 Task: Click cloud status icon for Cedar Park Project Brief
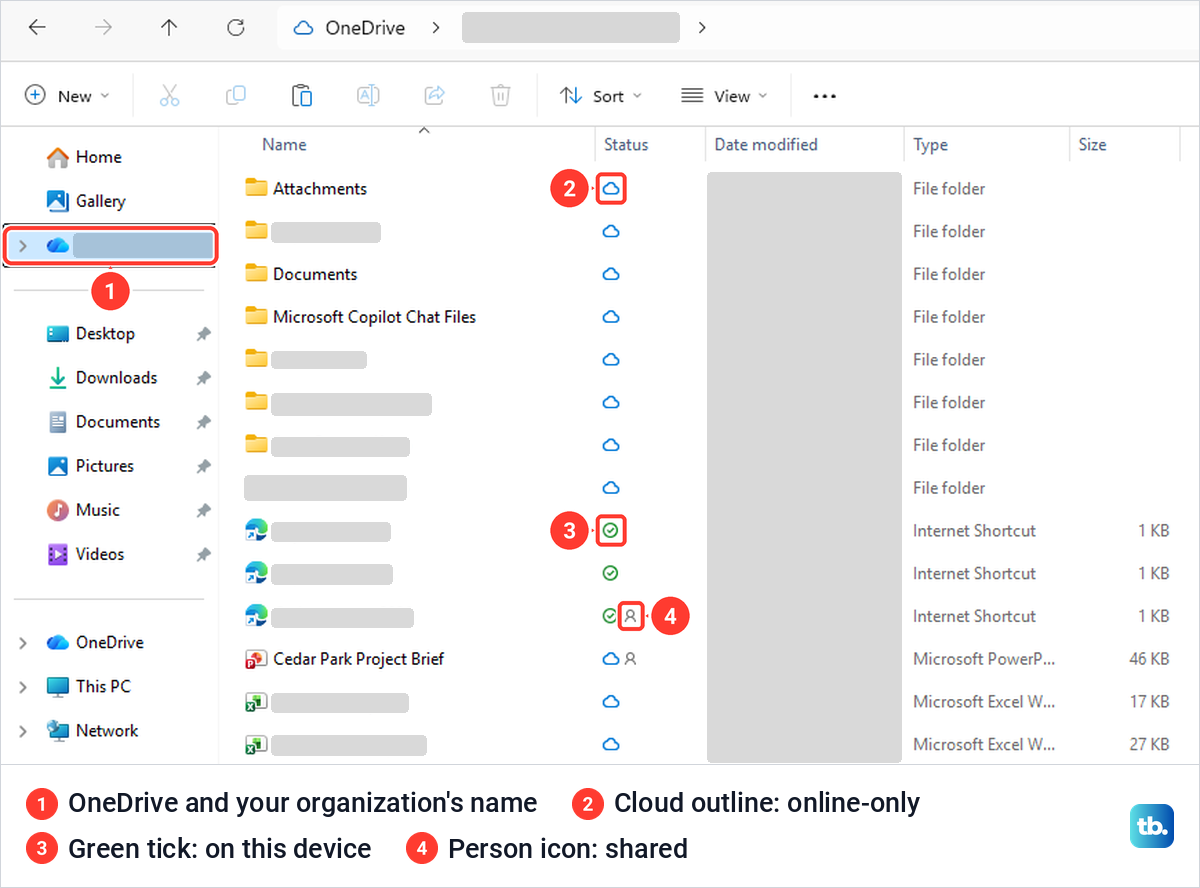click(x=611, y=659)
